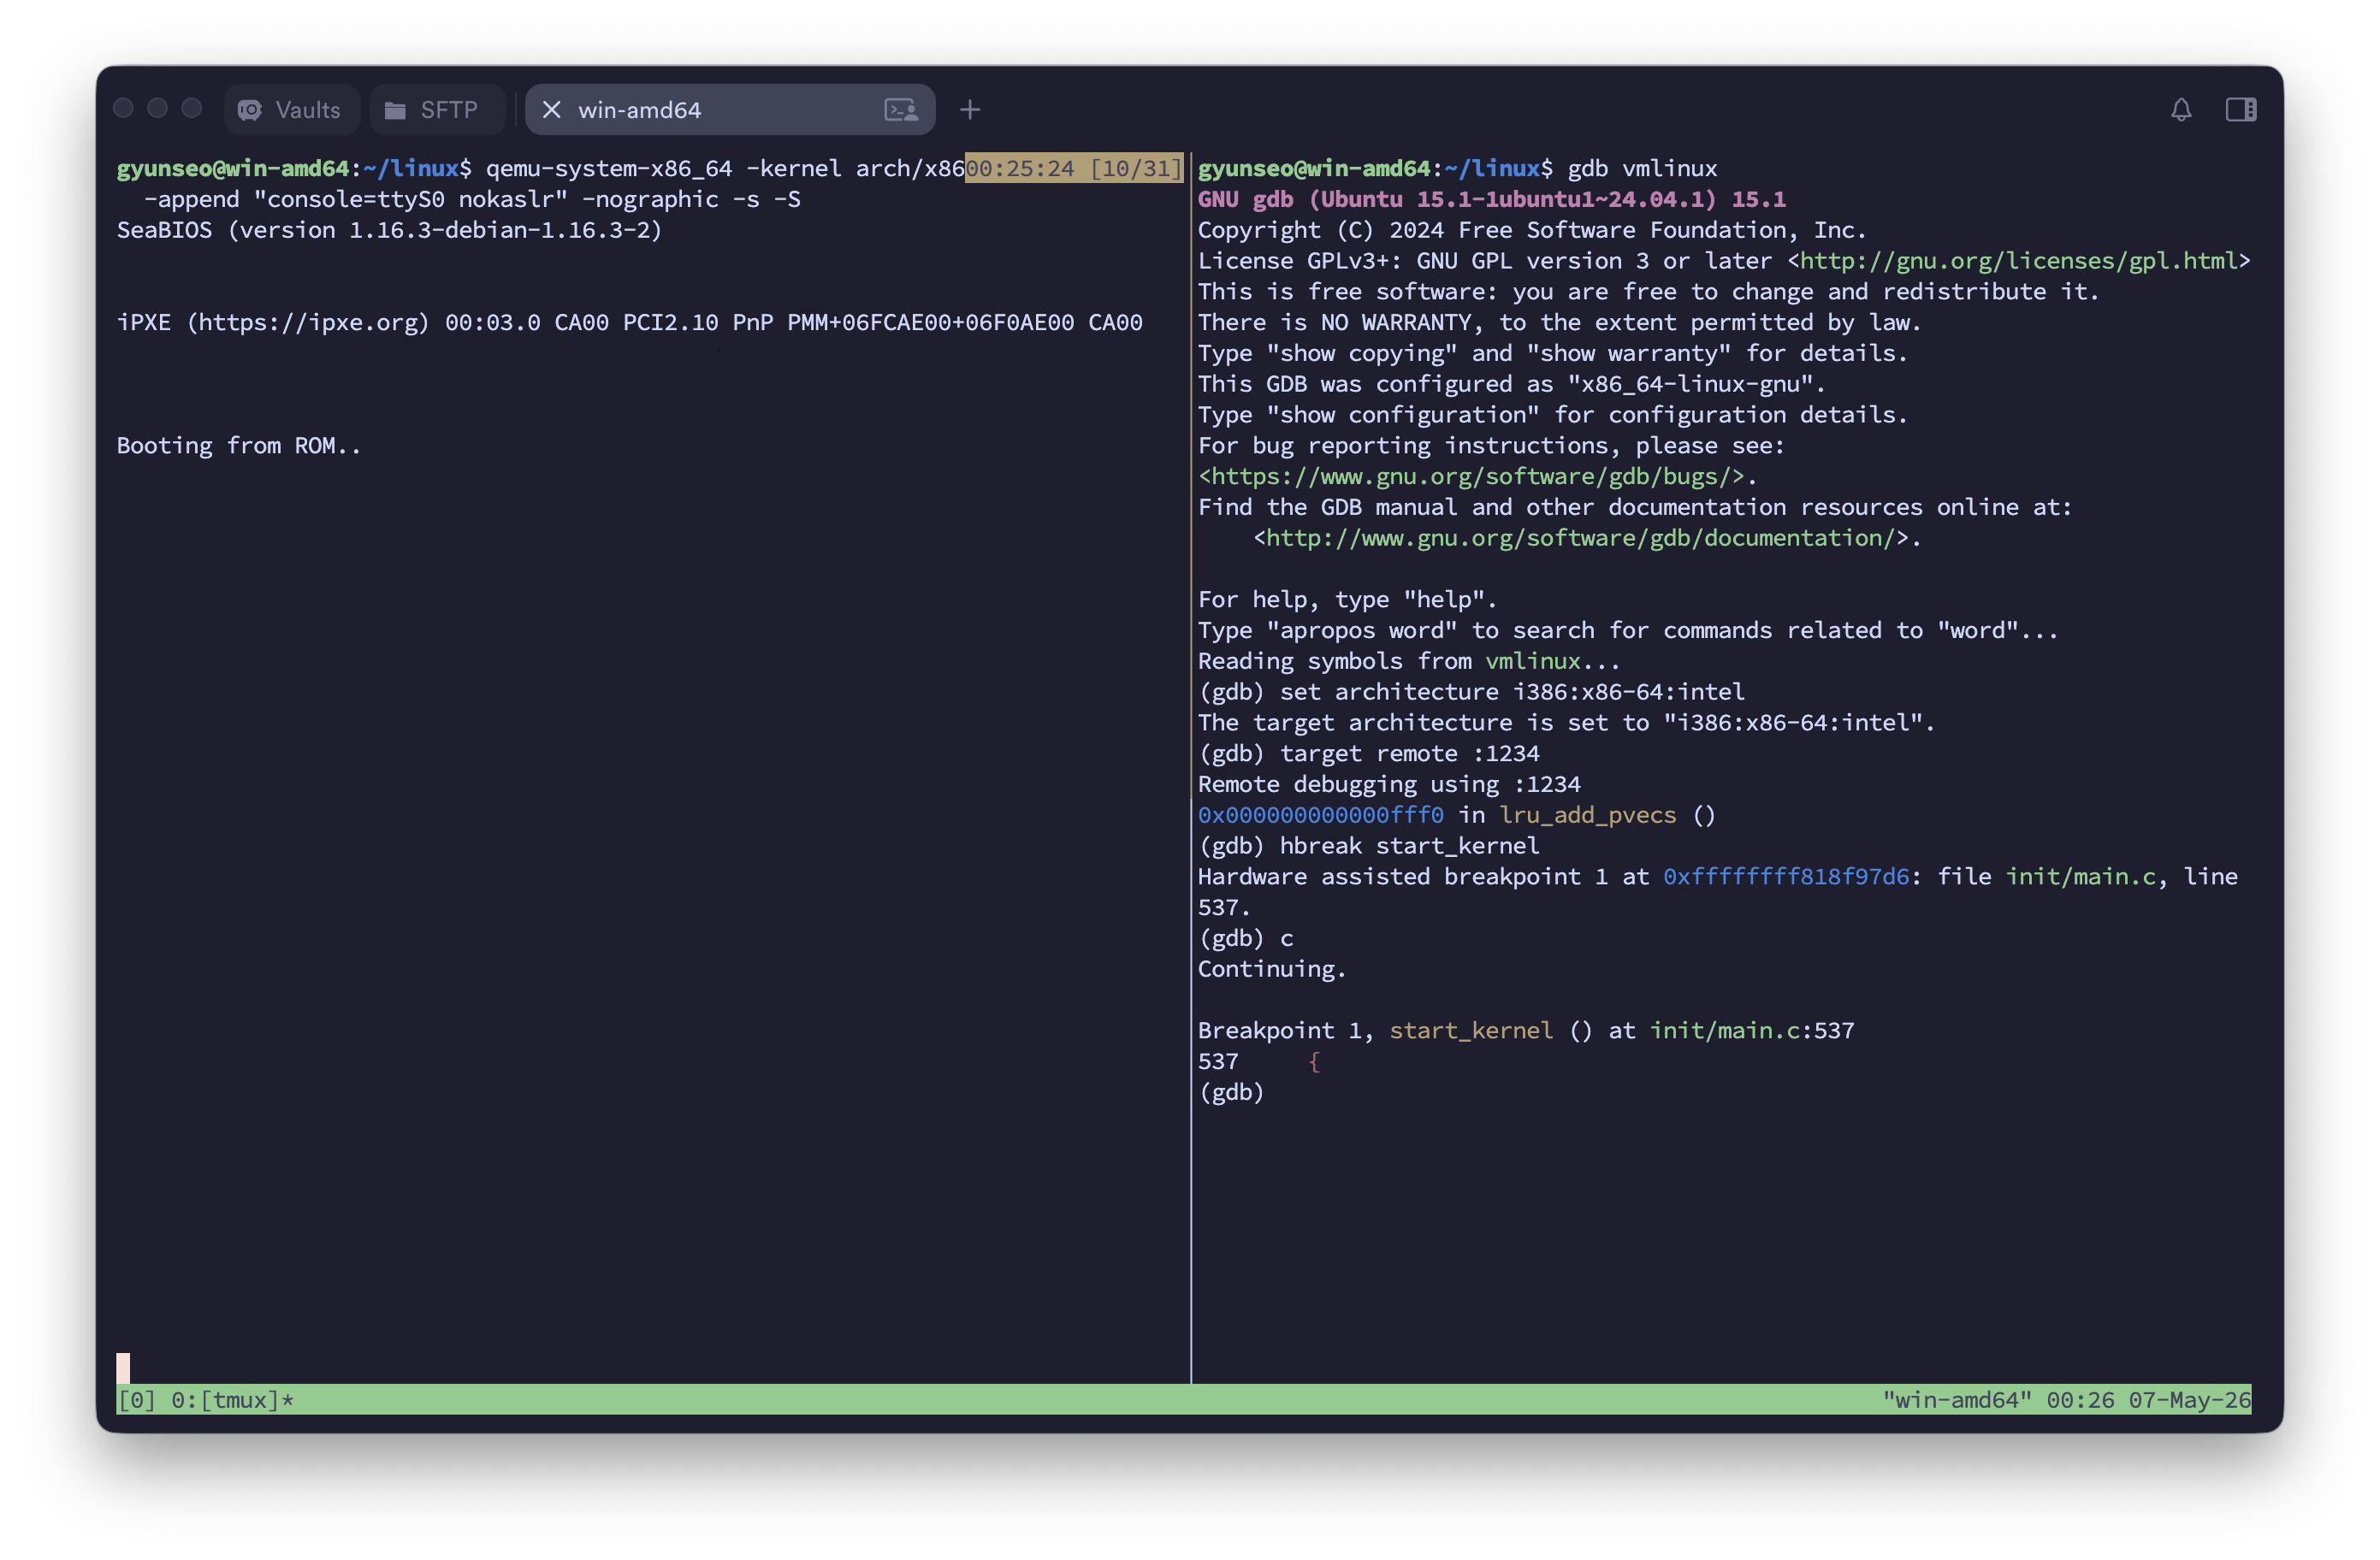Click the "Booting from ROM.." line

click(x=239, y=446)
